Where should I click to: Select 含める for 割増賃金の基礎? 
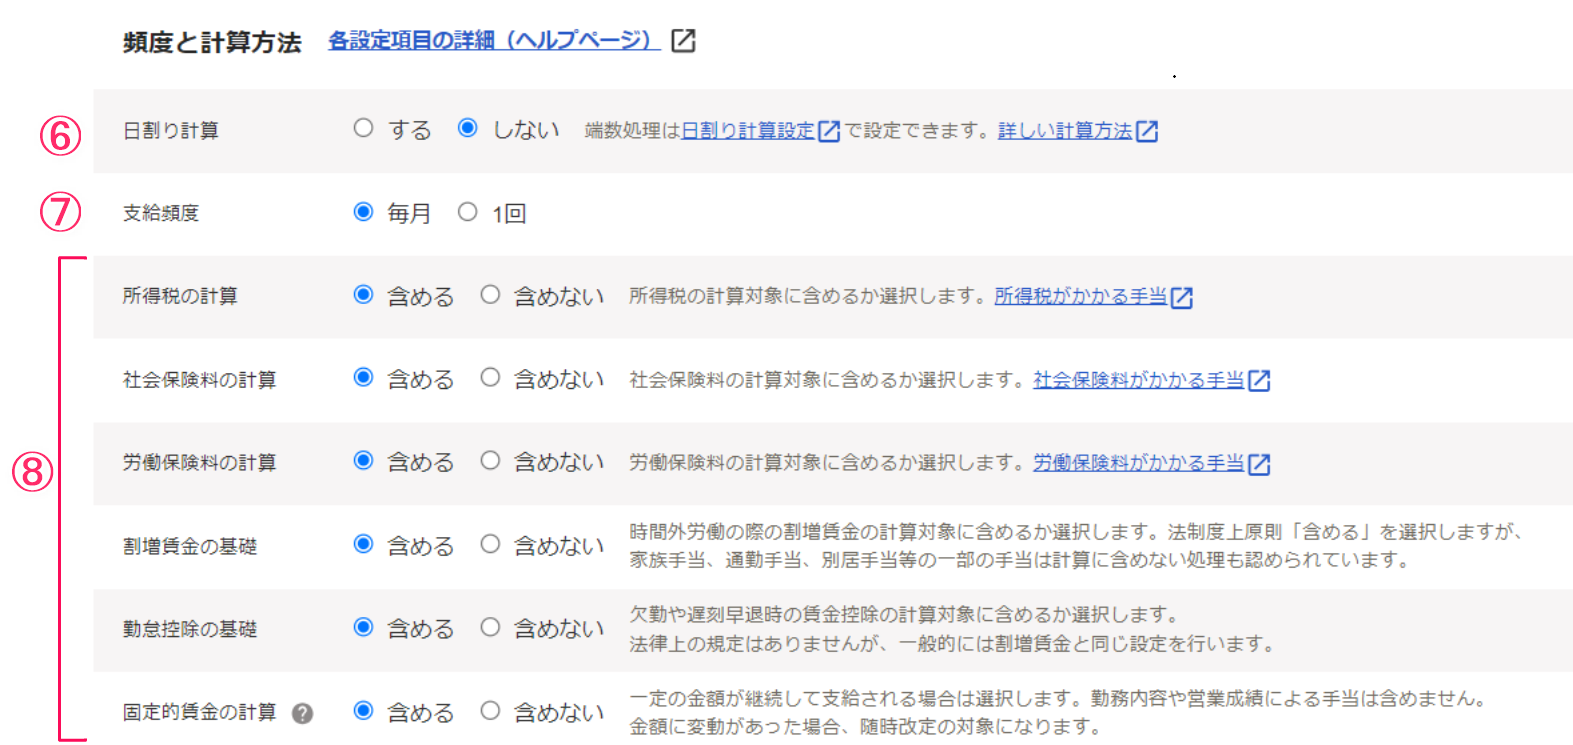363,544
